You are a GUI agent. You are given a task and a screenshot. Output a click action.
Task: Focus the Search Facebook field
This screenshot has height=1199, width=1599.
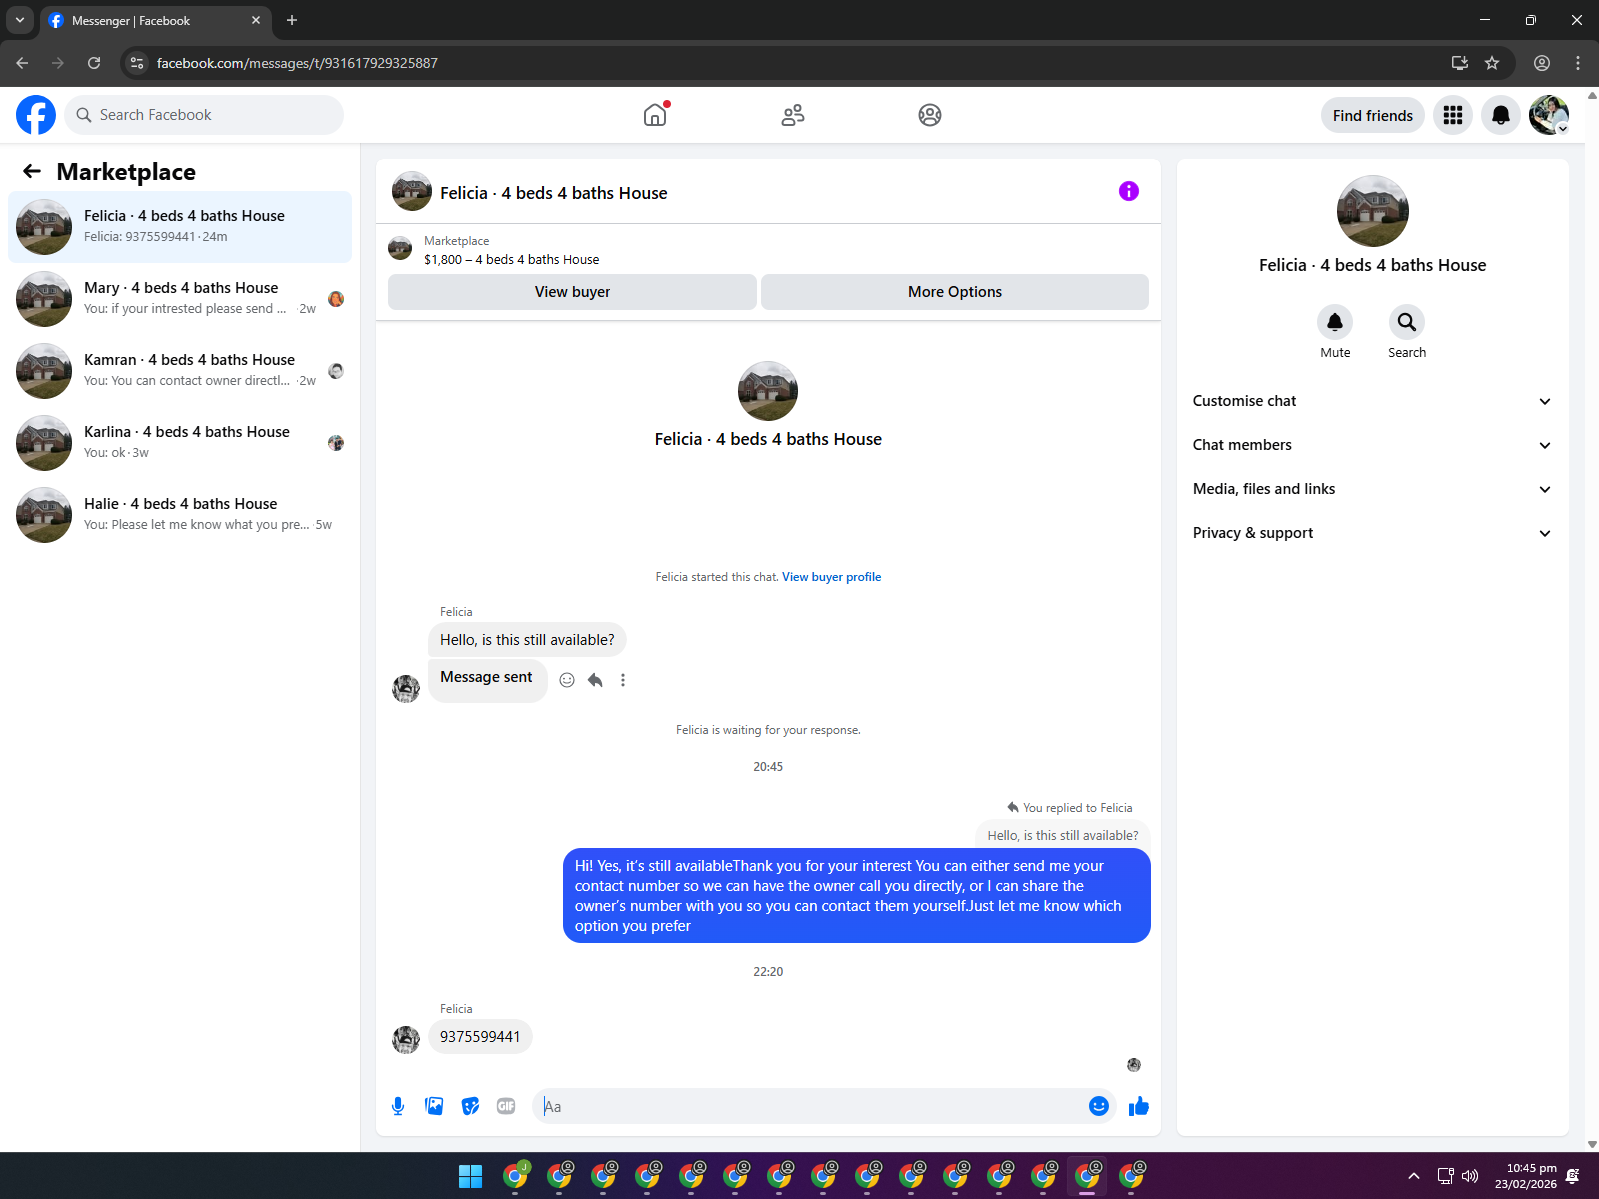coord(204,115)
